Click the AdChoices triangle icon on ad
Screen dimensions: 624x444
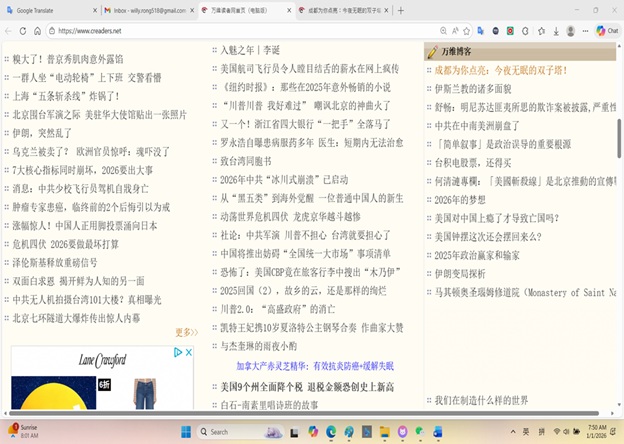click(x=178, y=353)
